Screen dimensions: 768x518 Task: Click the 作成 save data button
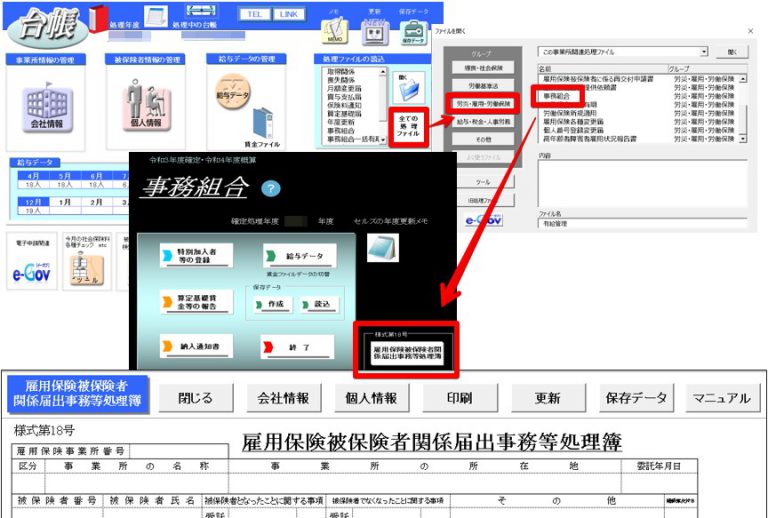[x=272, y=304]
